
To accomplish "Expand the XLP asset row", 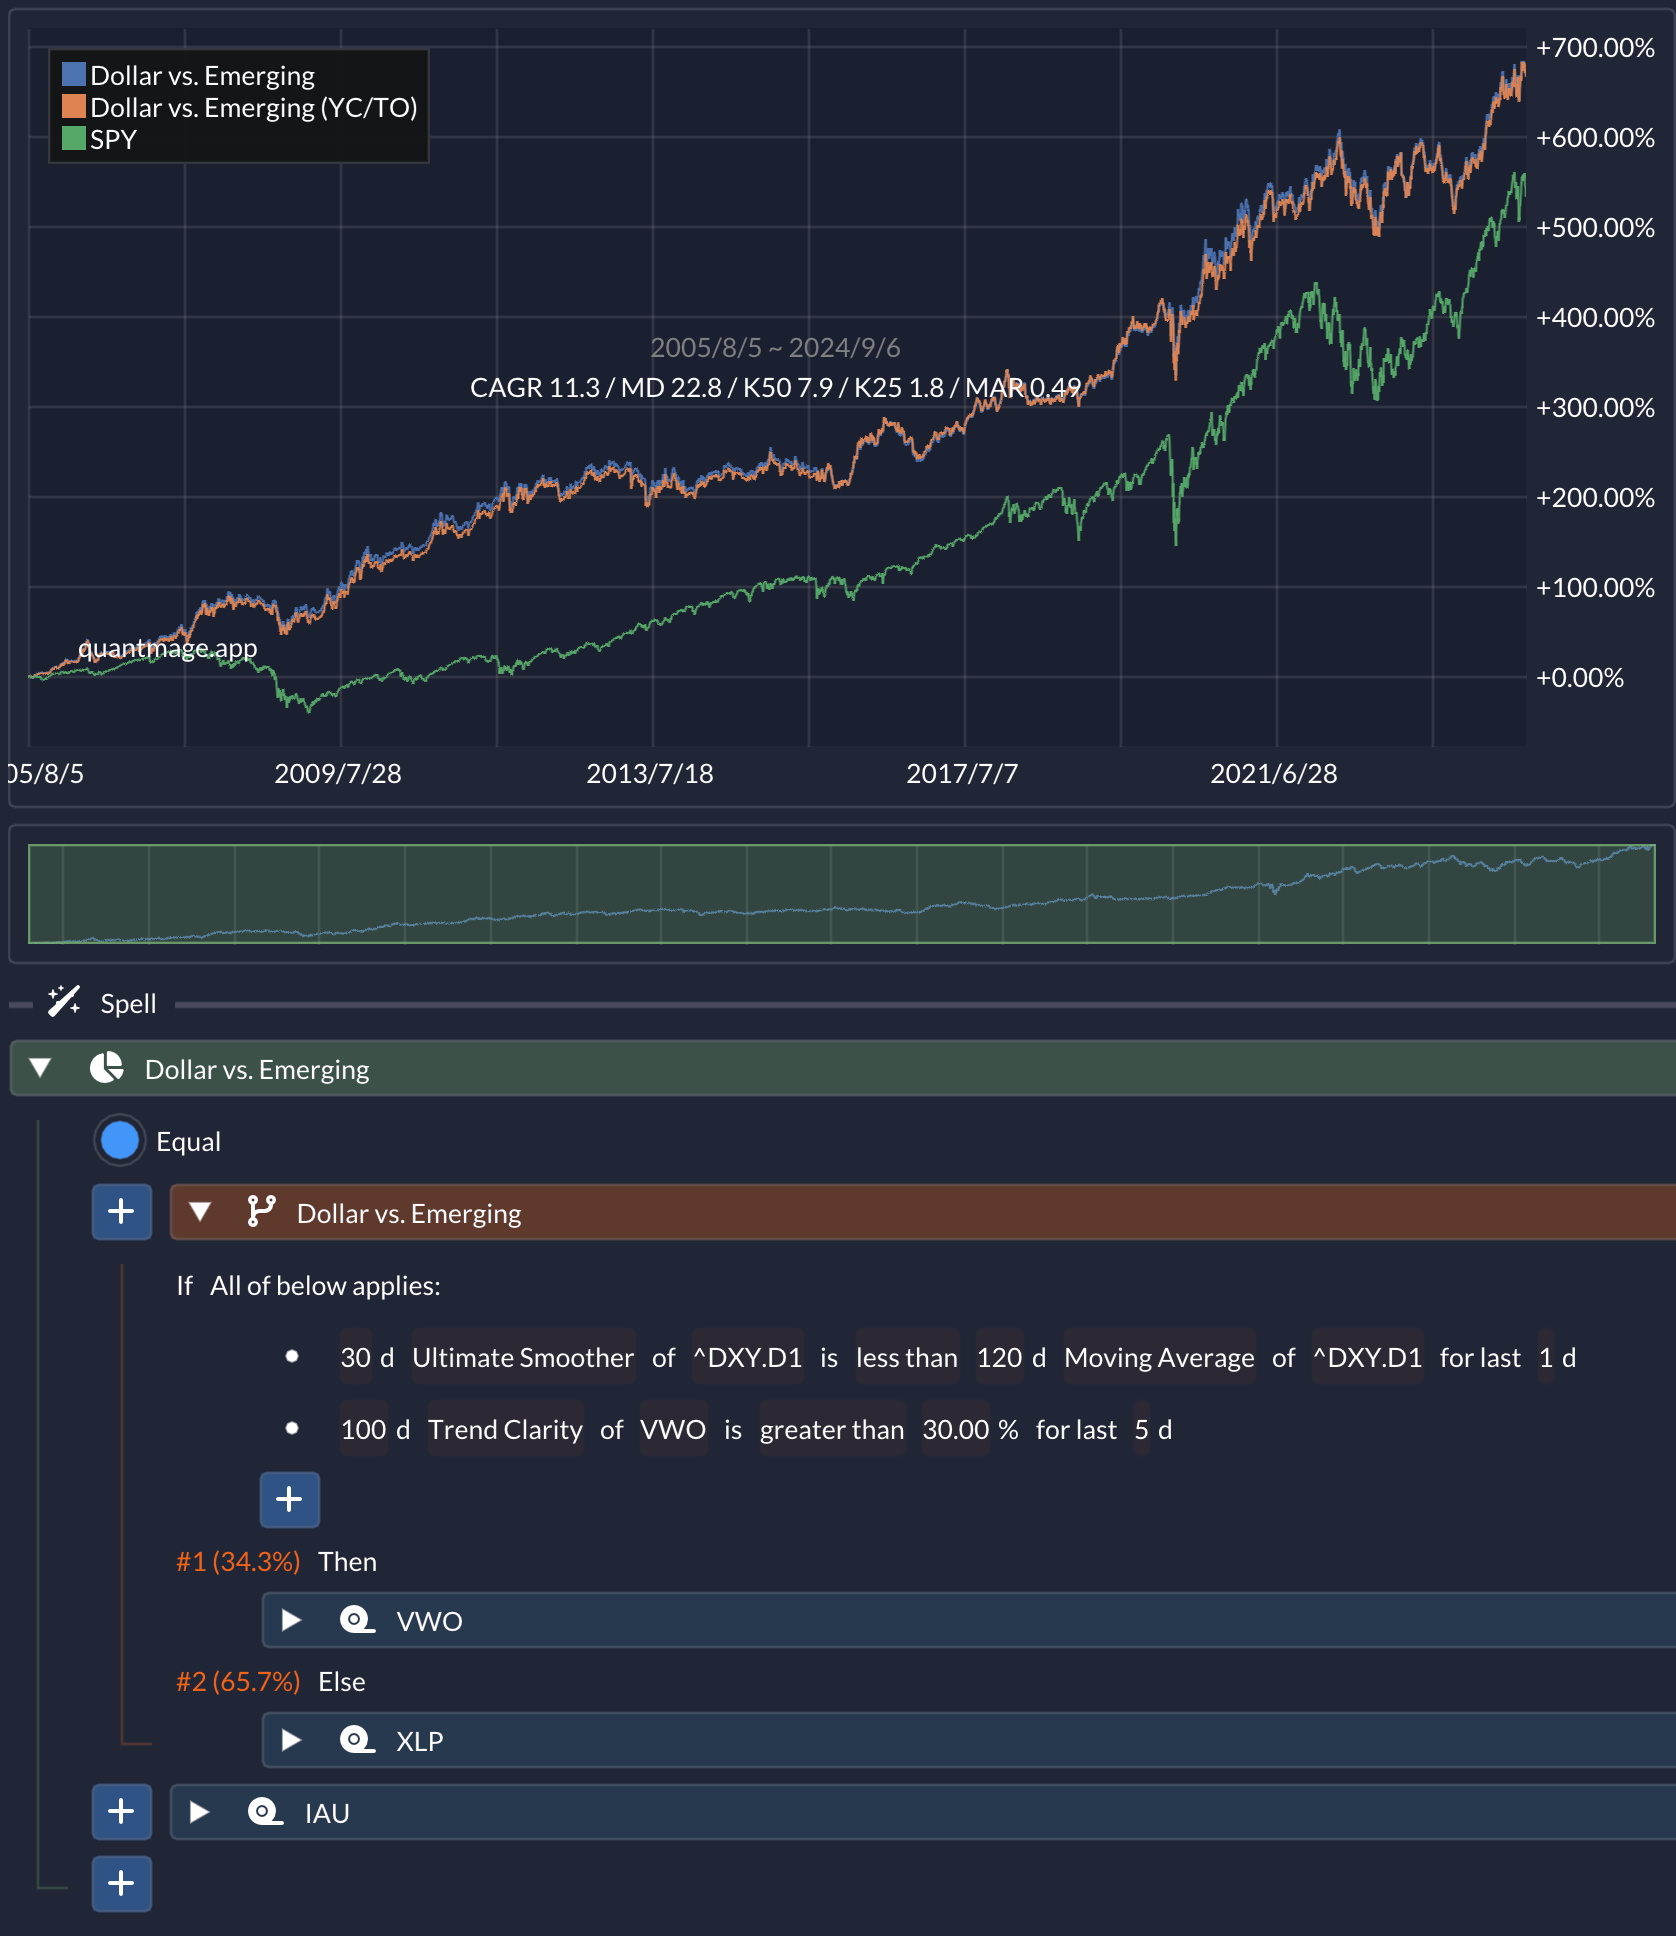I will pos(291,1740).
